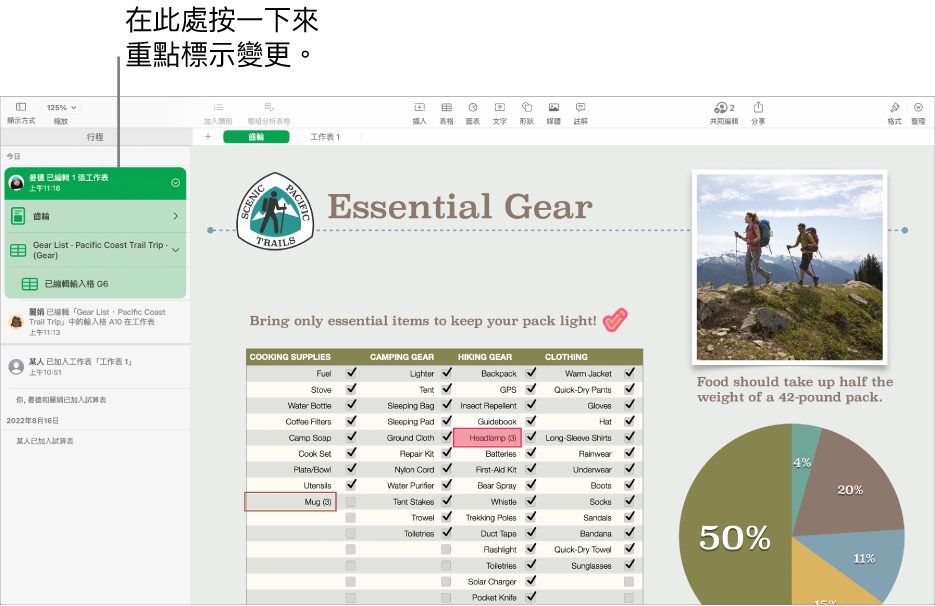Open the Organize (整理) toolbar icon
The image size is (935, 606).
(x=918, y=107)
